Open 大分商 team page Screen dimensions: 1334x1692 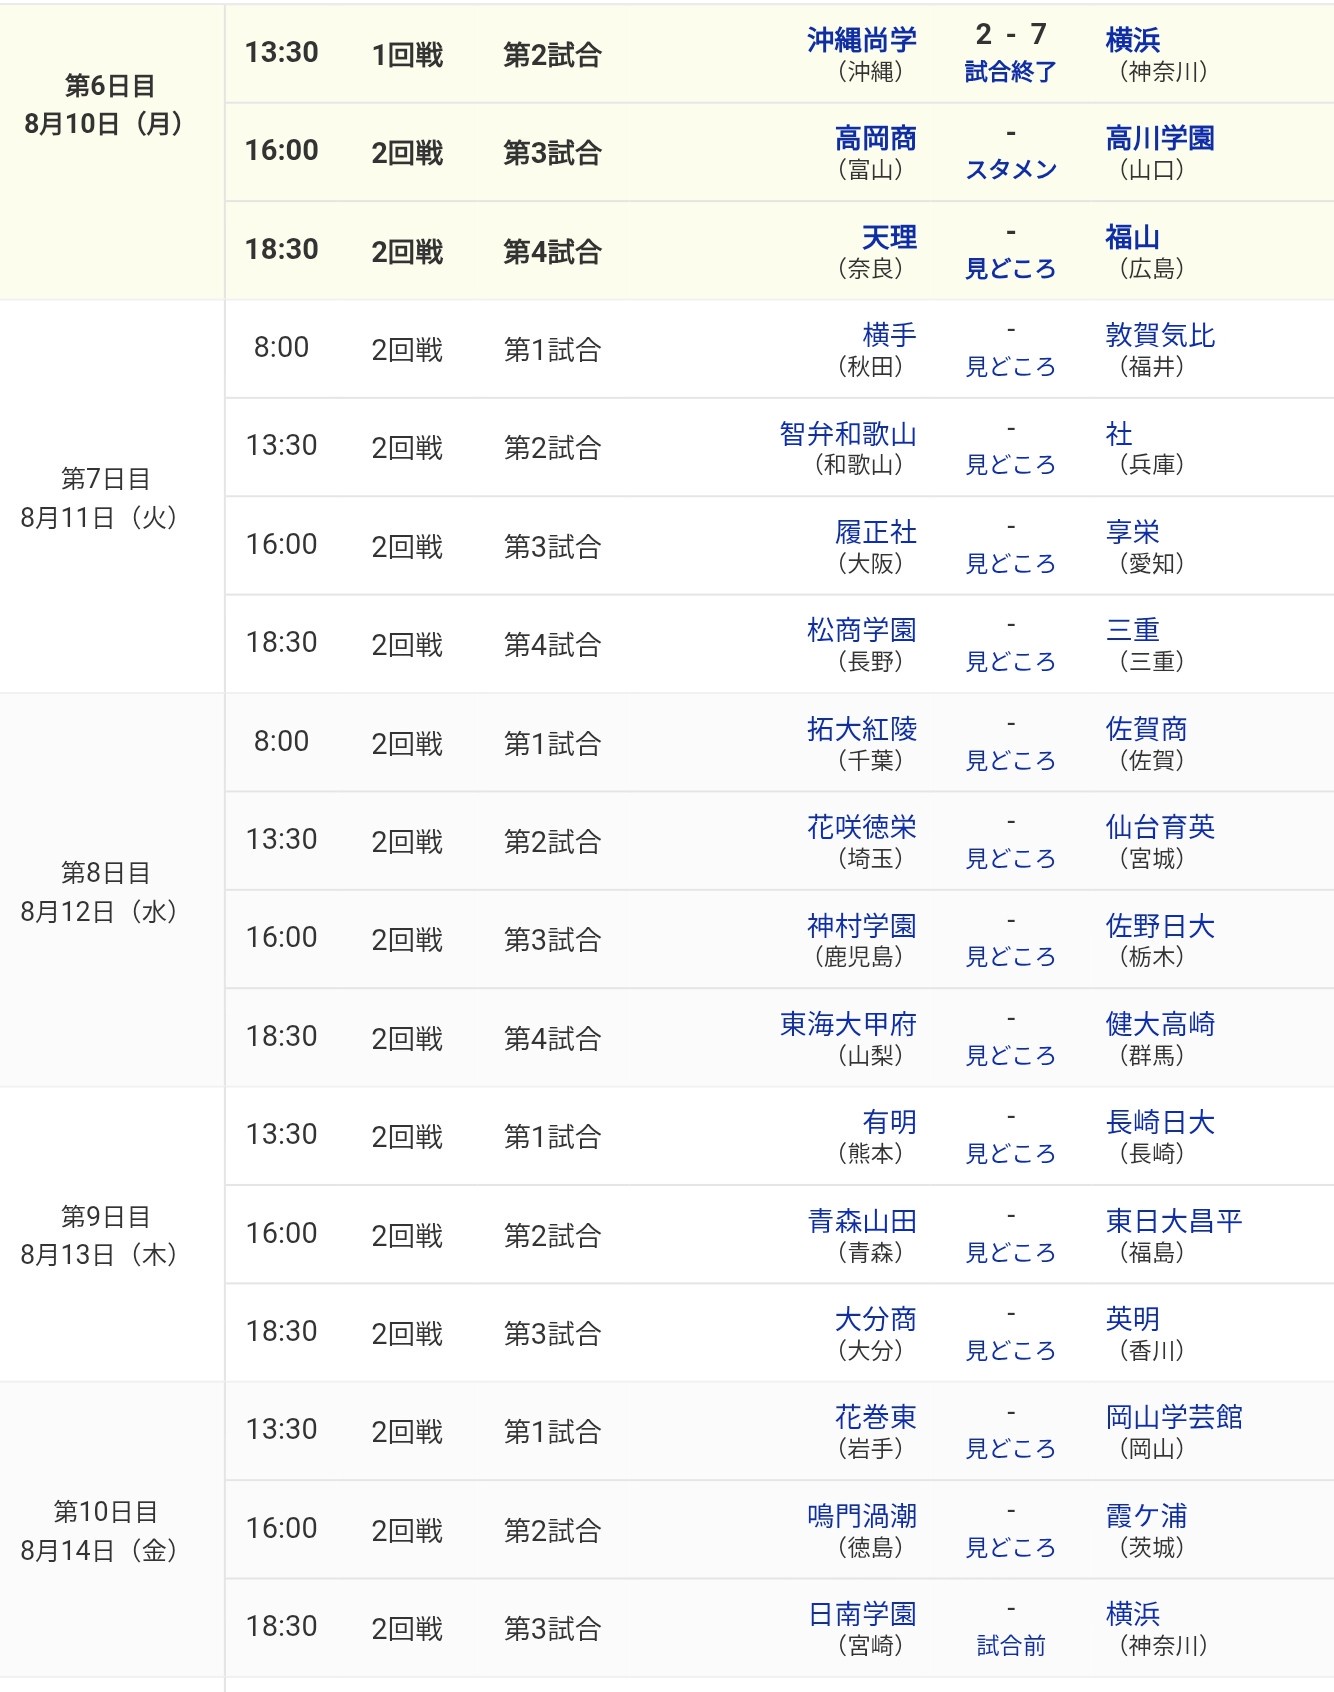(875, 1319)
